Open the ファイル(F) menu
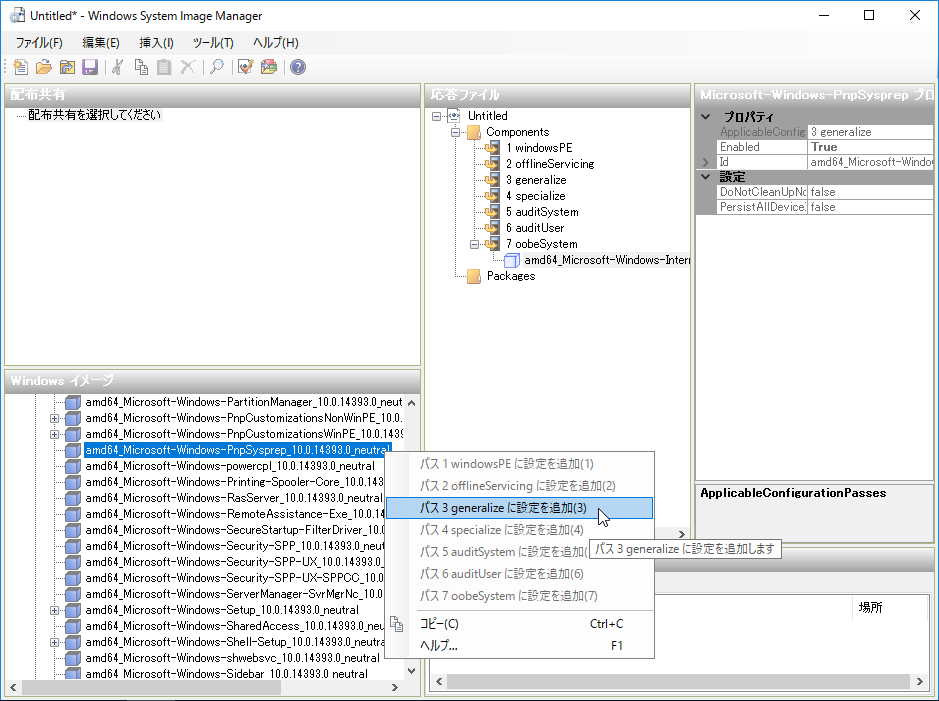This screenshot has height=701, width=939. tap(39, 43)
